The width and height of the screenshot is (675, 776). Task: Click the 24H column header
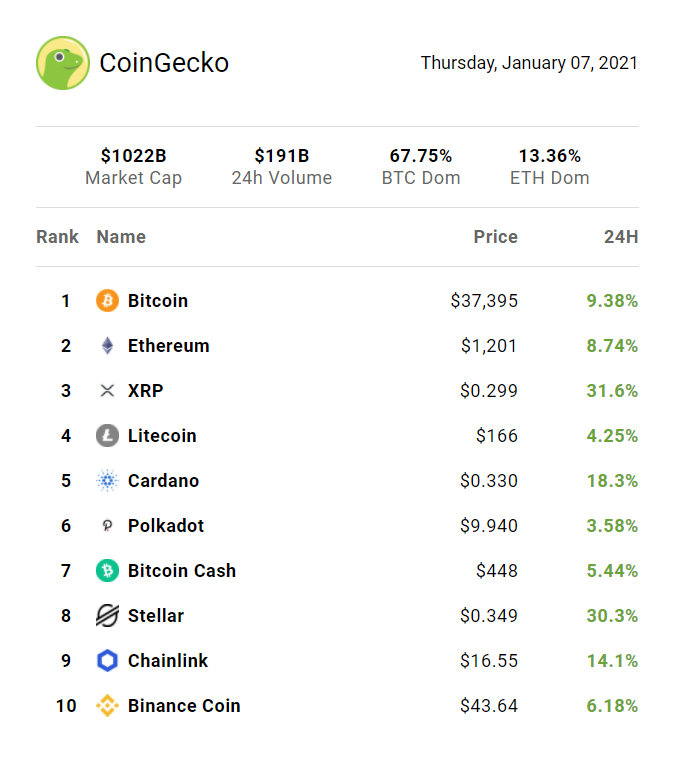pyautogui.click(x=620, y=237)
